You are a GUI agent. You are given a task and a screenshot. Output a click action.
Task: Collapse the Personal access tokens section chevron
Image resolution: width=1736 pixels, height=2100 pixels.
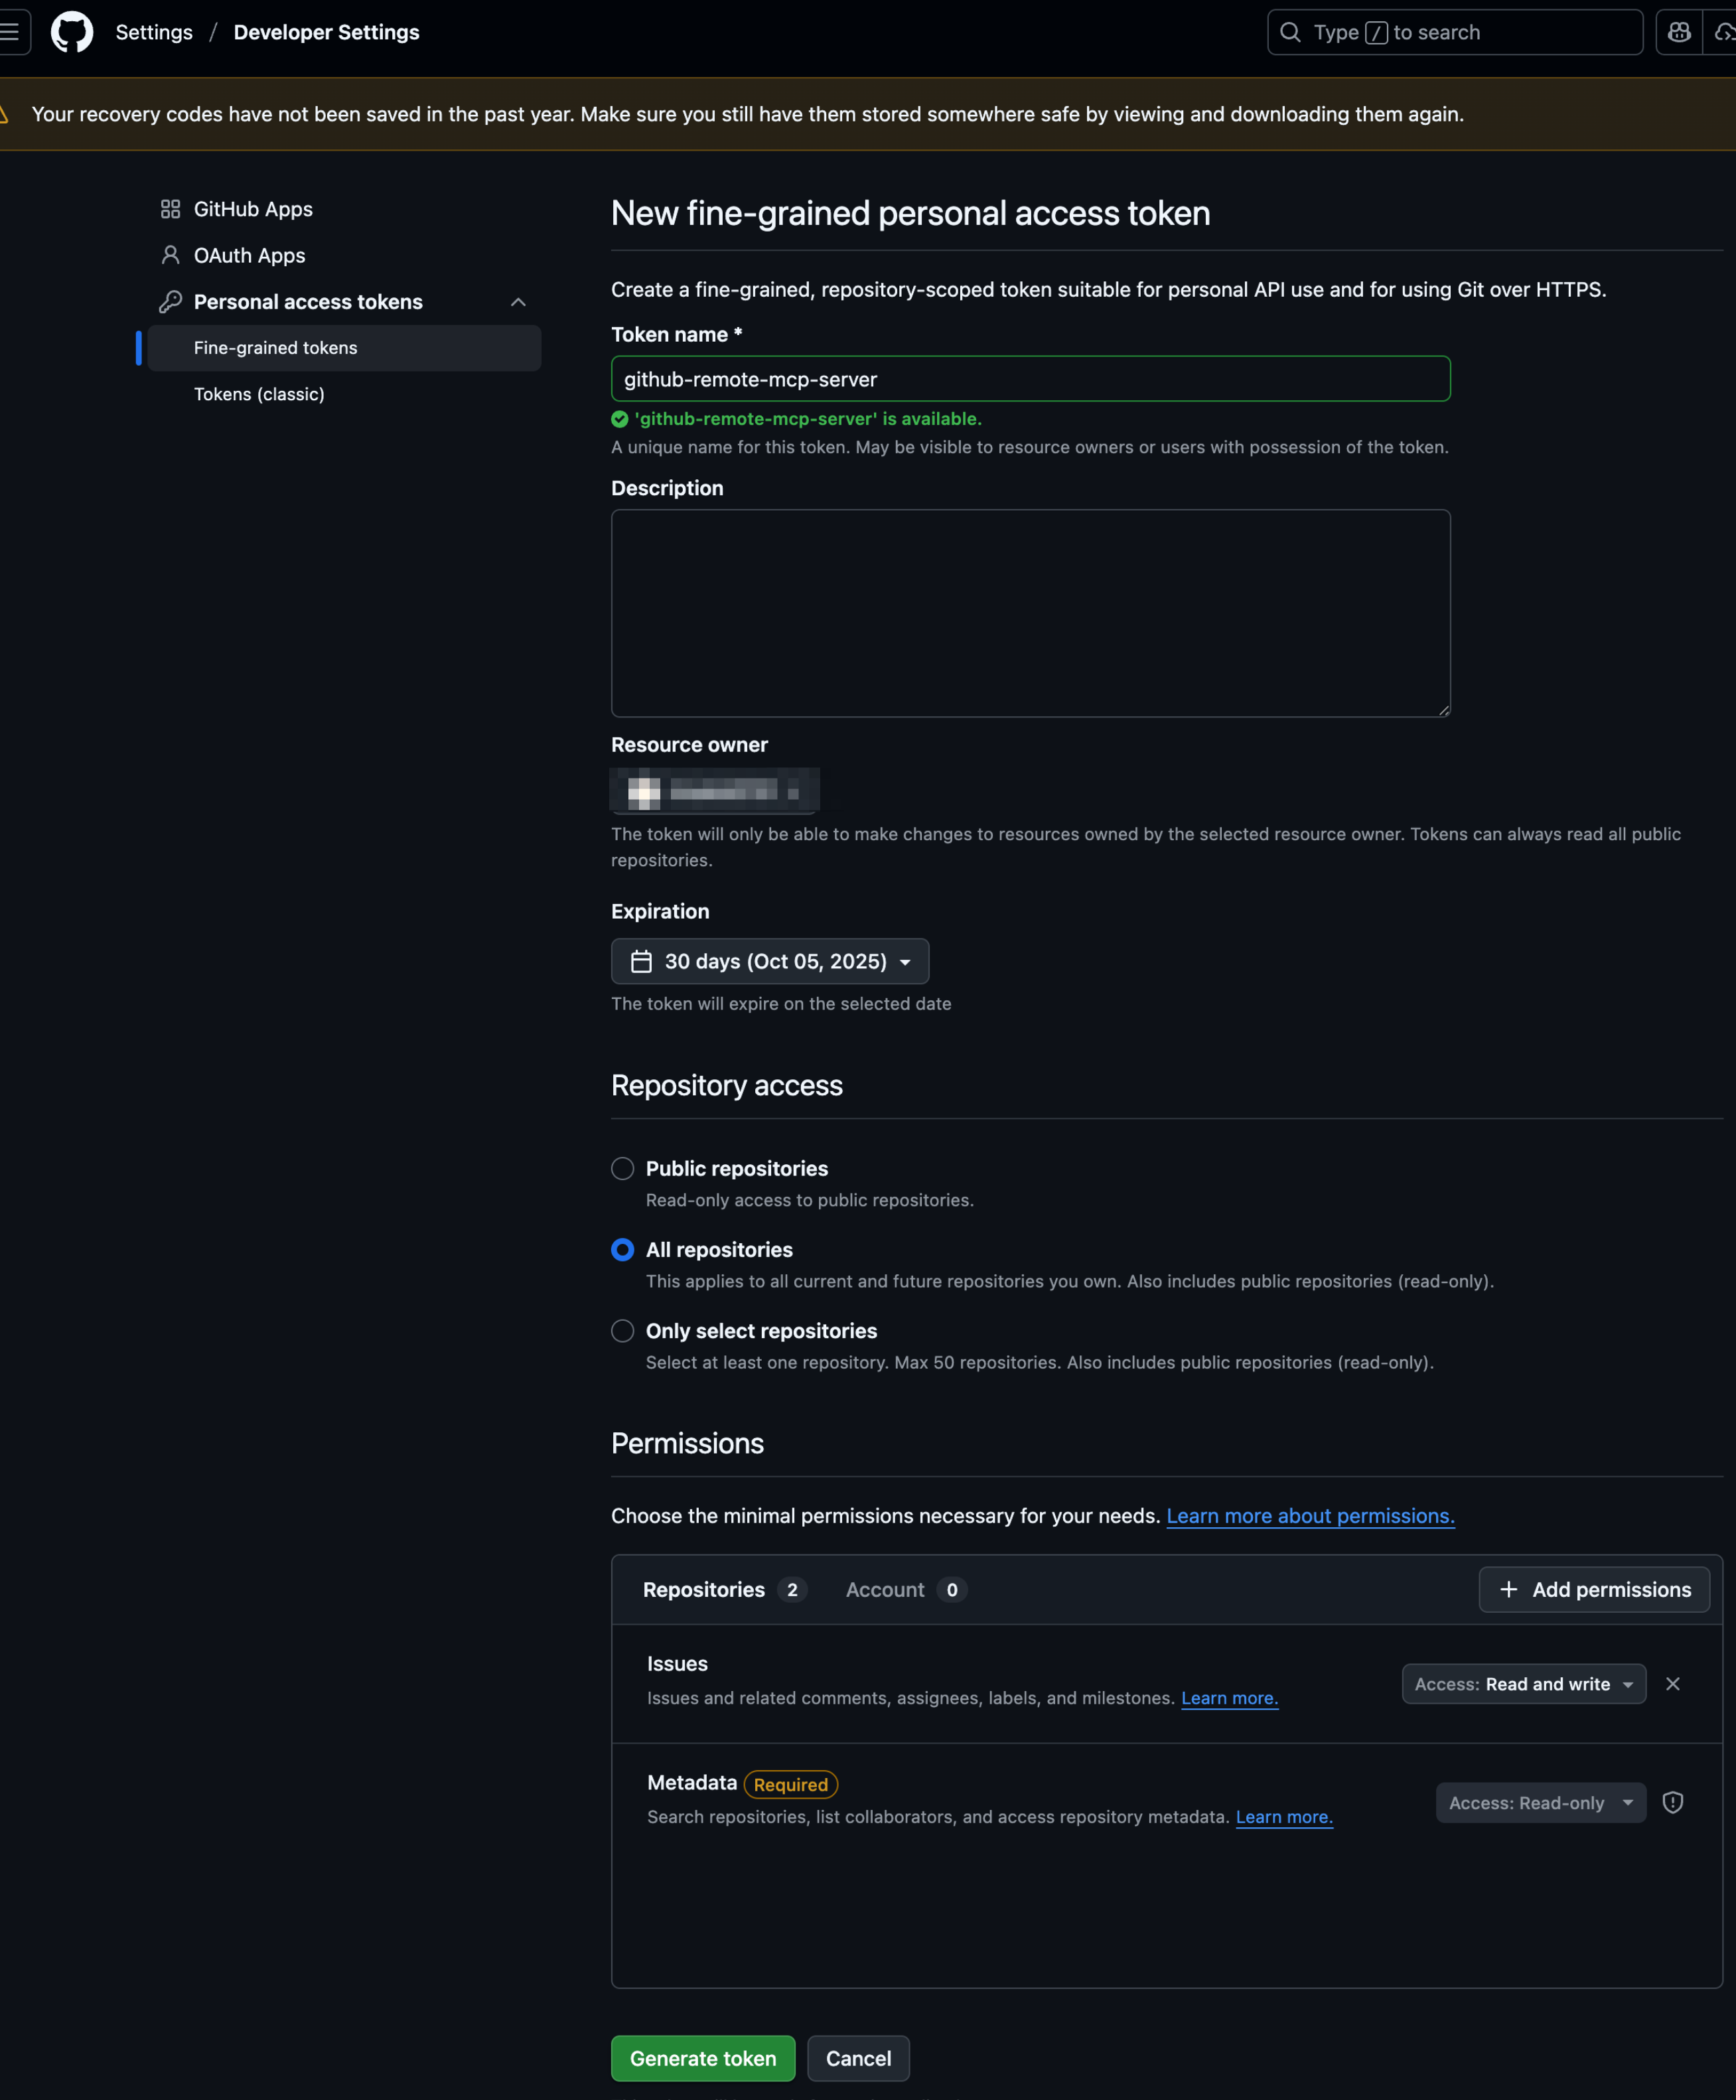tap(518, 302)
